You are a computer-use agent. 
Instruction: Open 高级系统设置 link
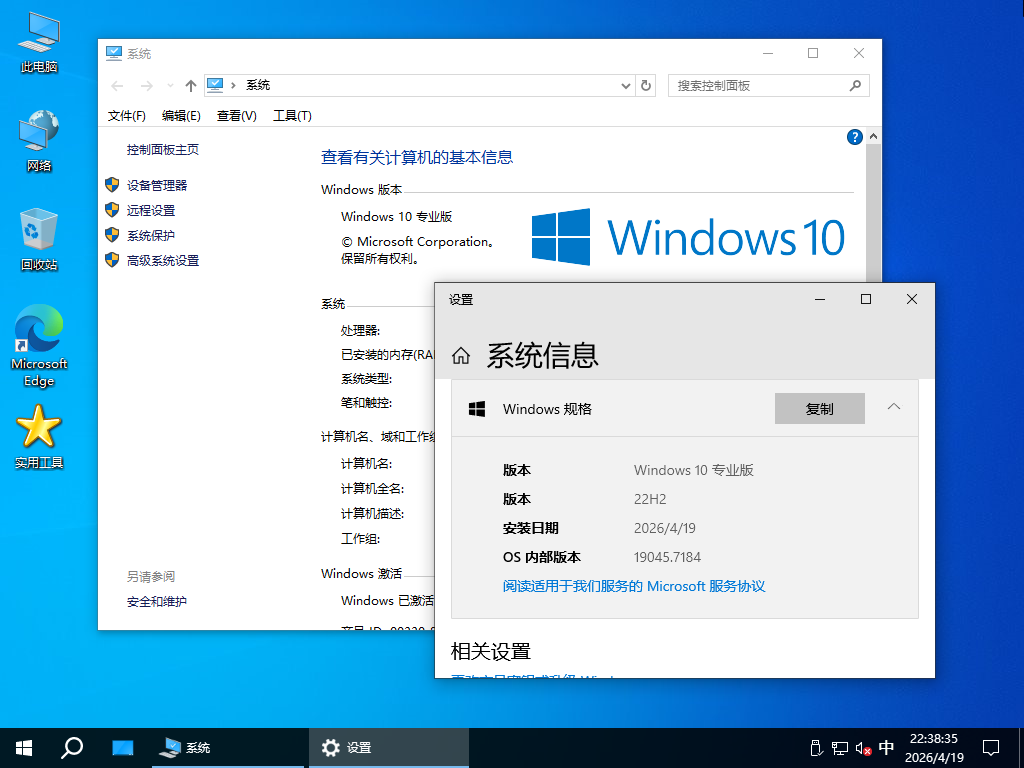tap(163, 260)
